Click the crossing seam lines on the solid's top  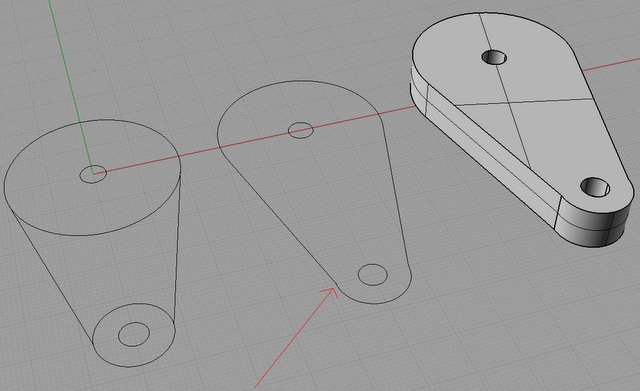(x=507, y=103)
